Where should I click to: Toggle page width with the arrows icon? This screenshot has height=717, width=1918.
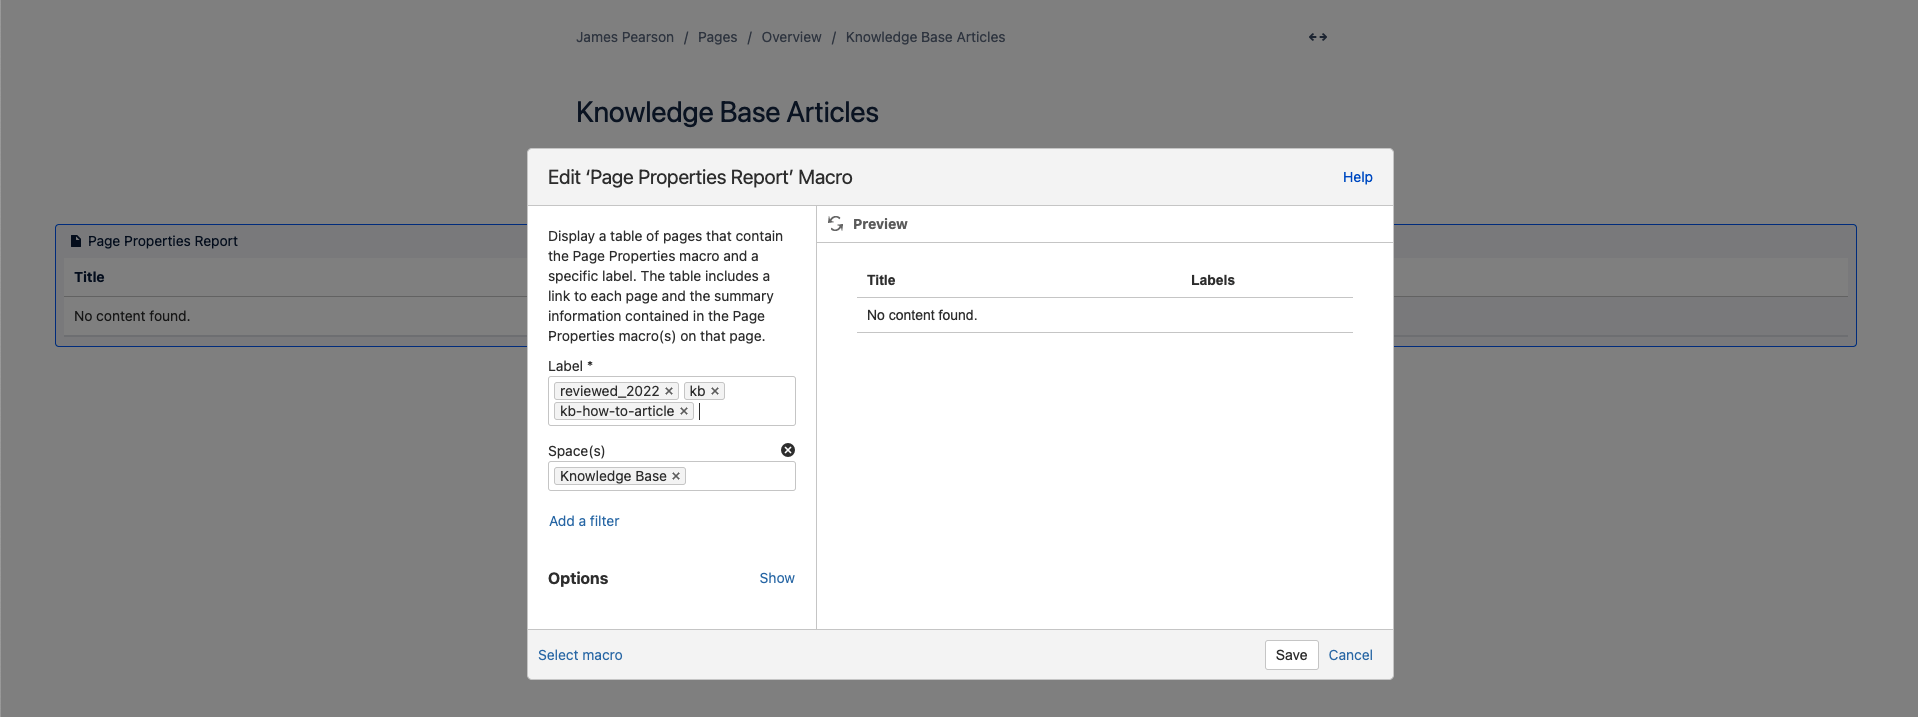pos(1318,37)
